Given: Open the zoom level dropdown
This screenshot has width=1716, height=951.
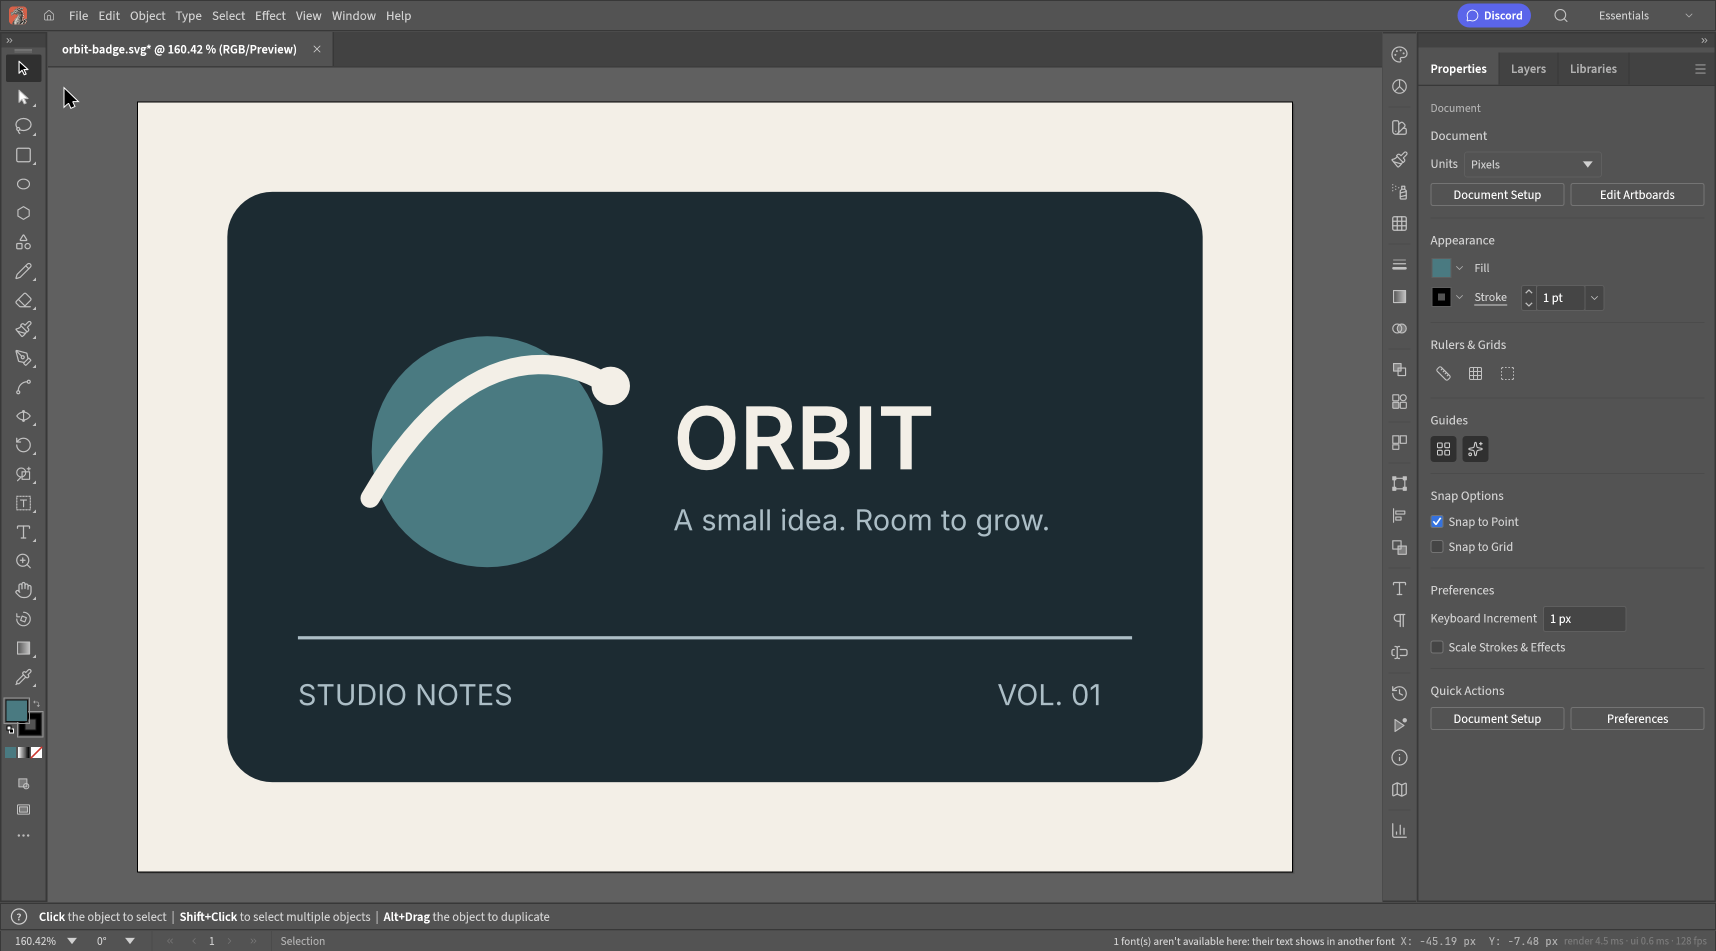Looking at the screenshot, I should [72, 941].
